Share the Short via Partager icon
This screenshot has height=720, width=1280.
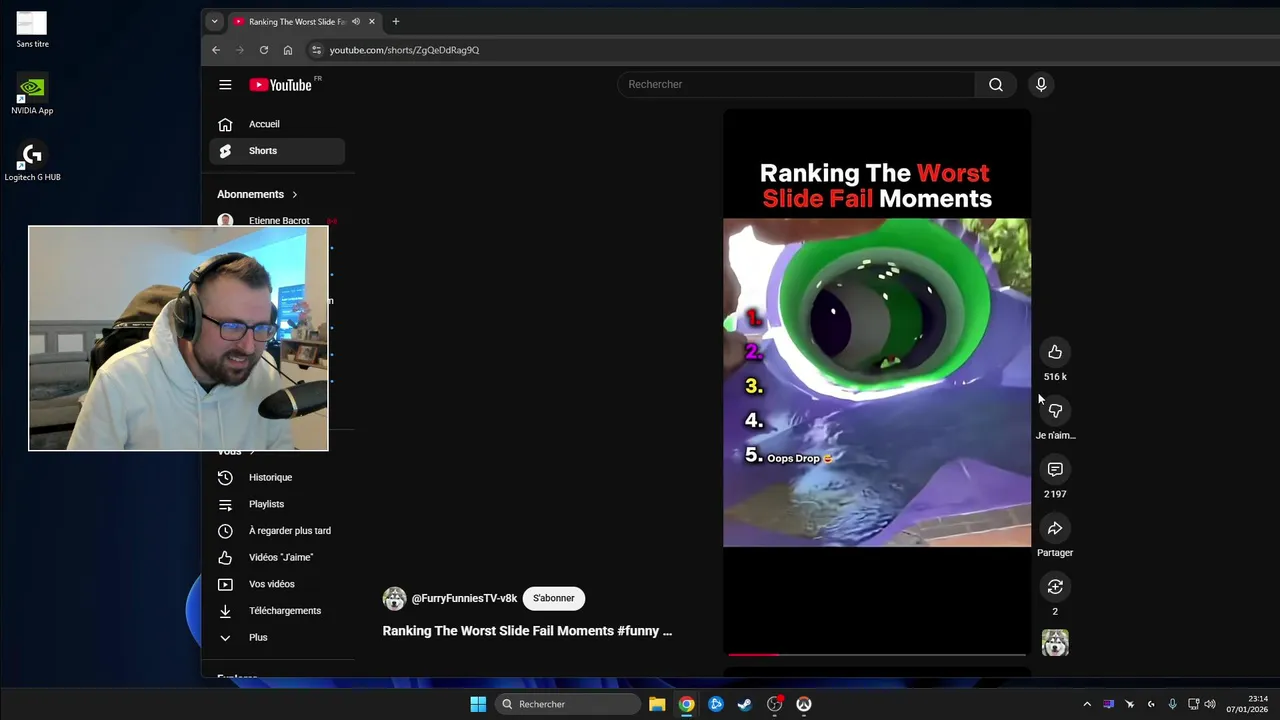pyautogui.click(x=1055, y=528)
